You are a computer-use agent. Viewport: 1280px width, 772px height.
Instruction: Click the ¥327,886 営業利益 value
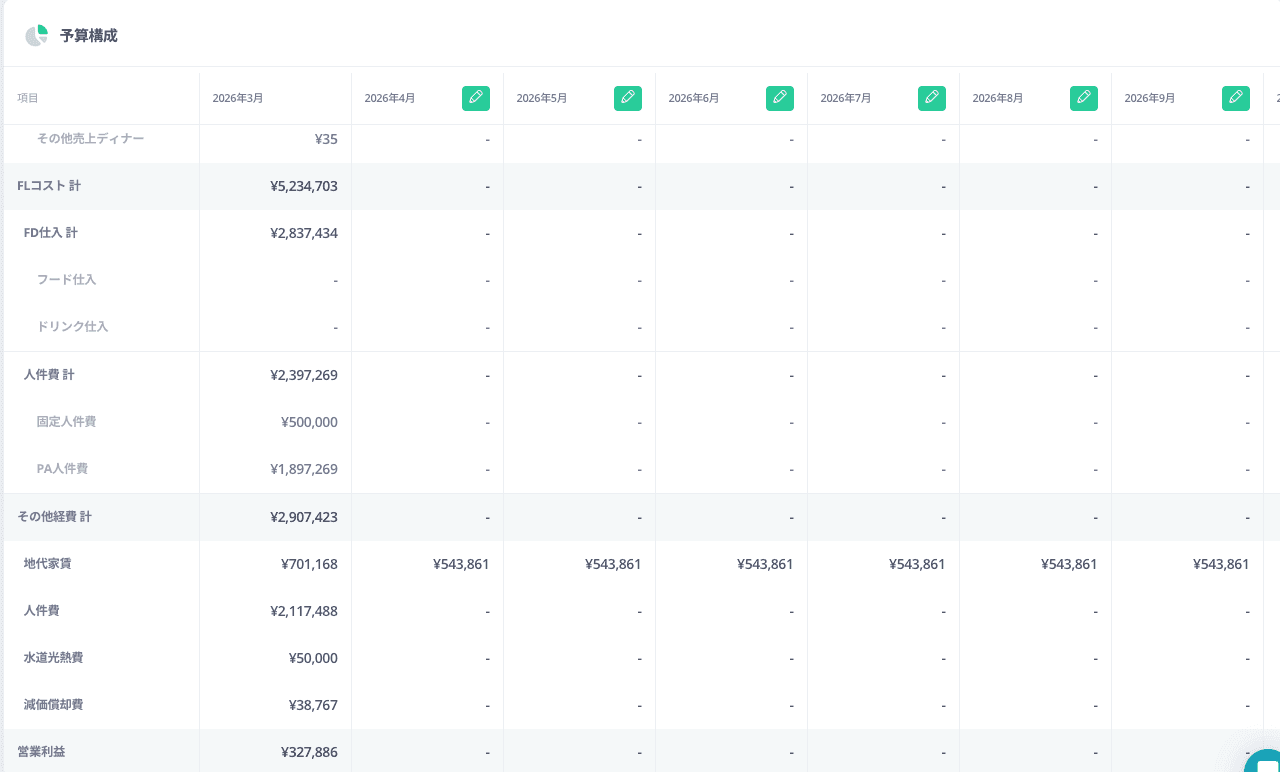tap(309, 752)
